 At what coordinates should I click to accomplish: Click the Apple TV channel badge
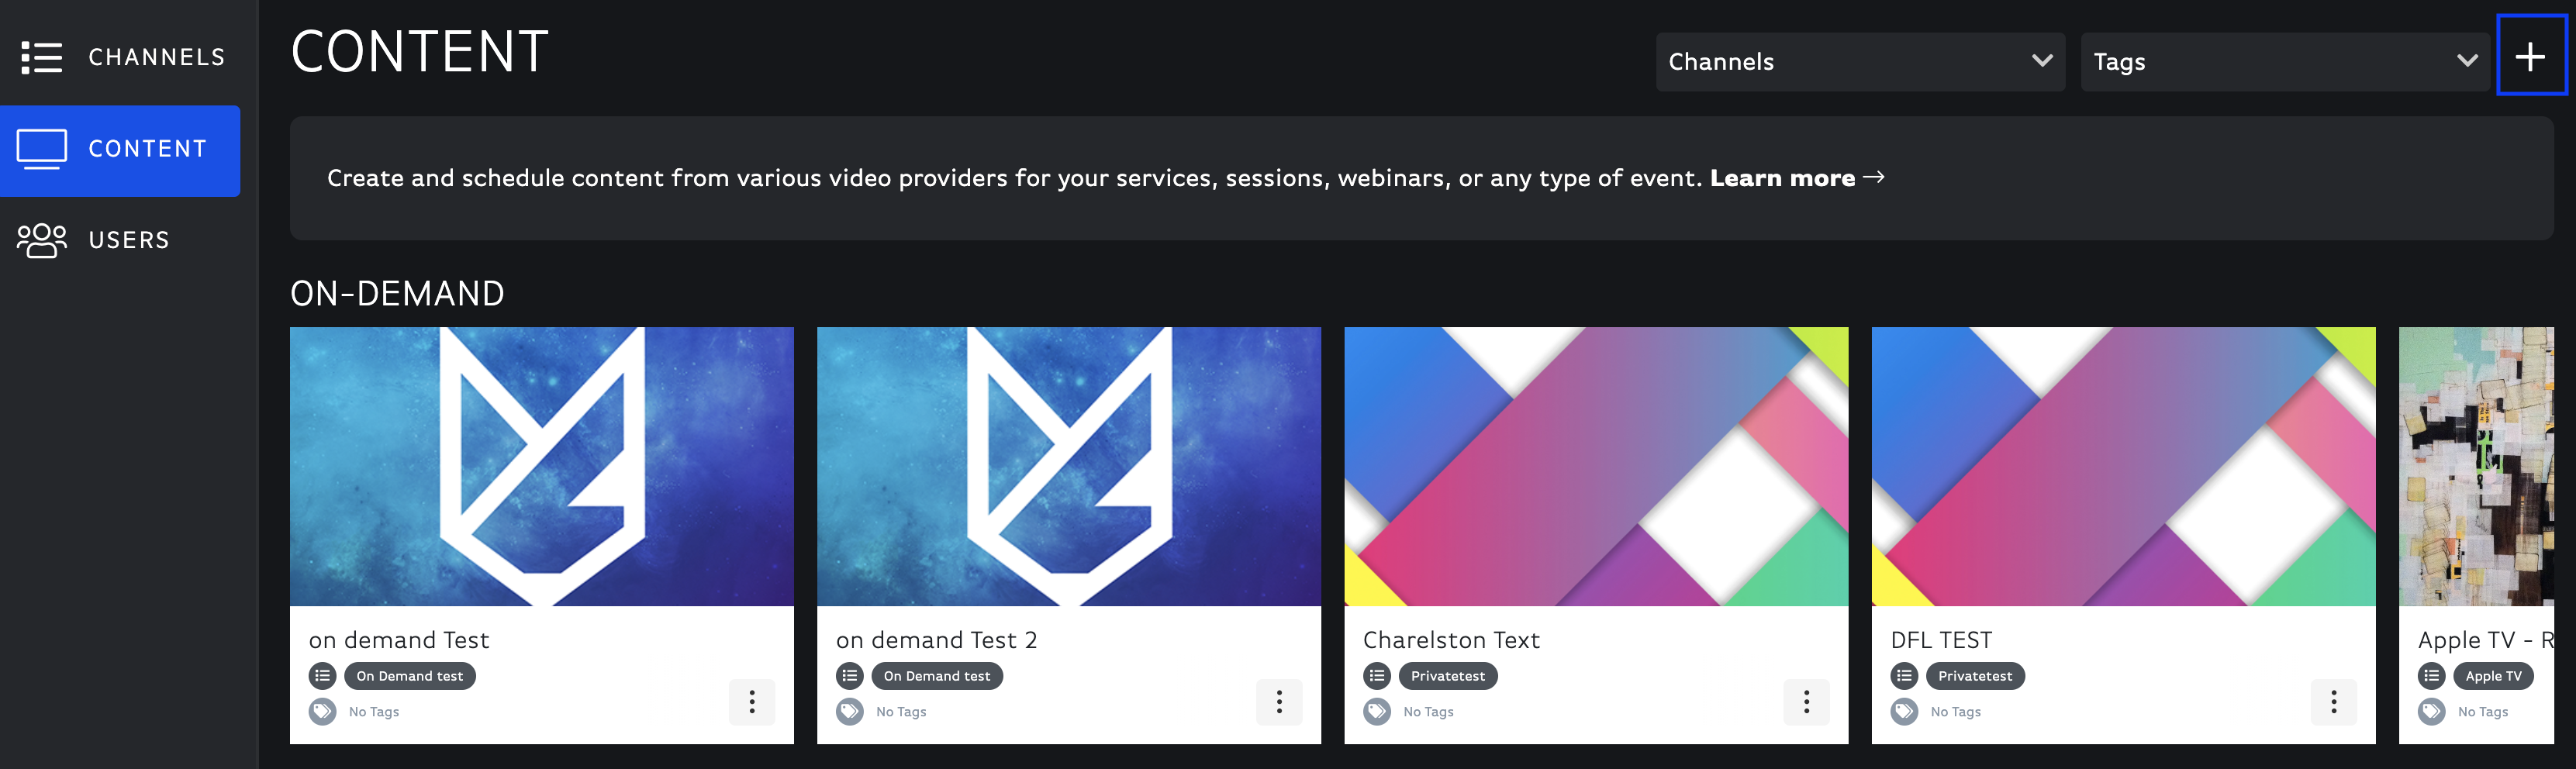pyautogui.click(x=2493, y=676)
